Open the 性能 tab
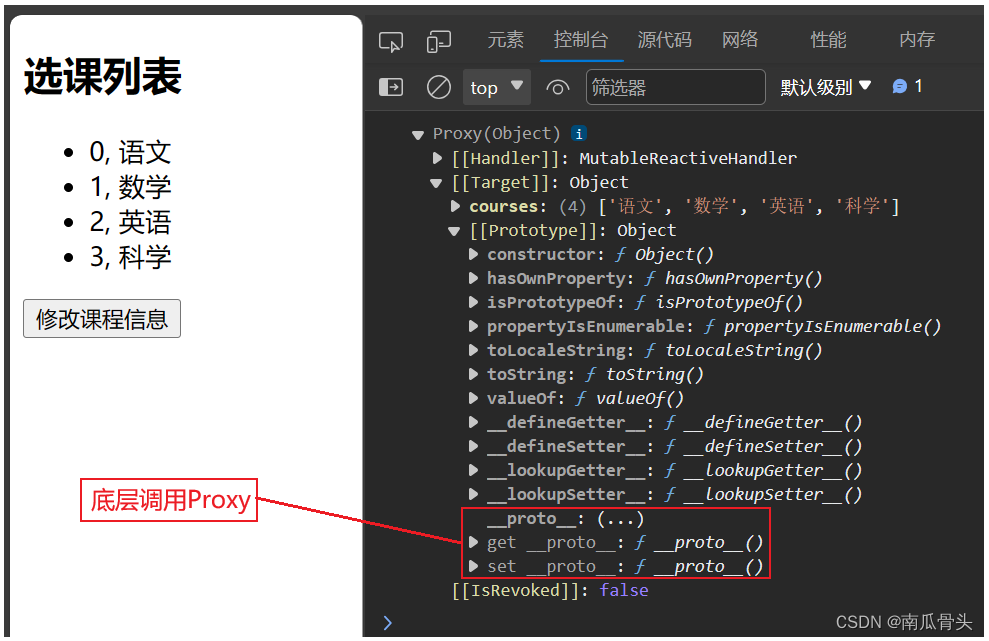This screenshot has height=641, width=989. [828, 40]
